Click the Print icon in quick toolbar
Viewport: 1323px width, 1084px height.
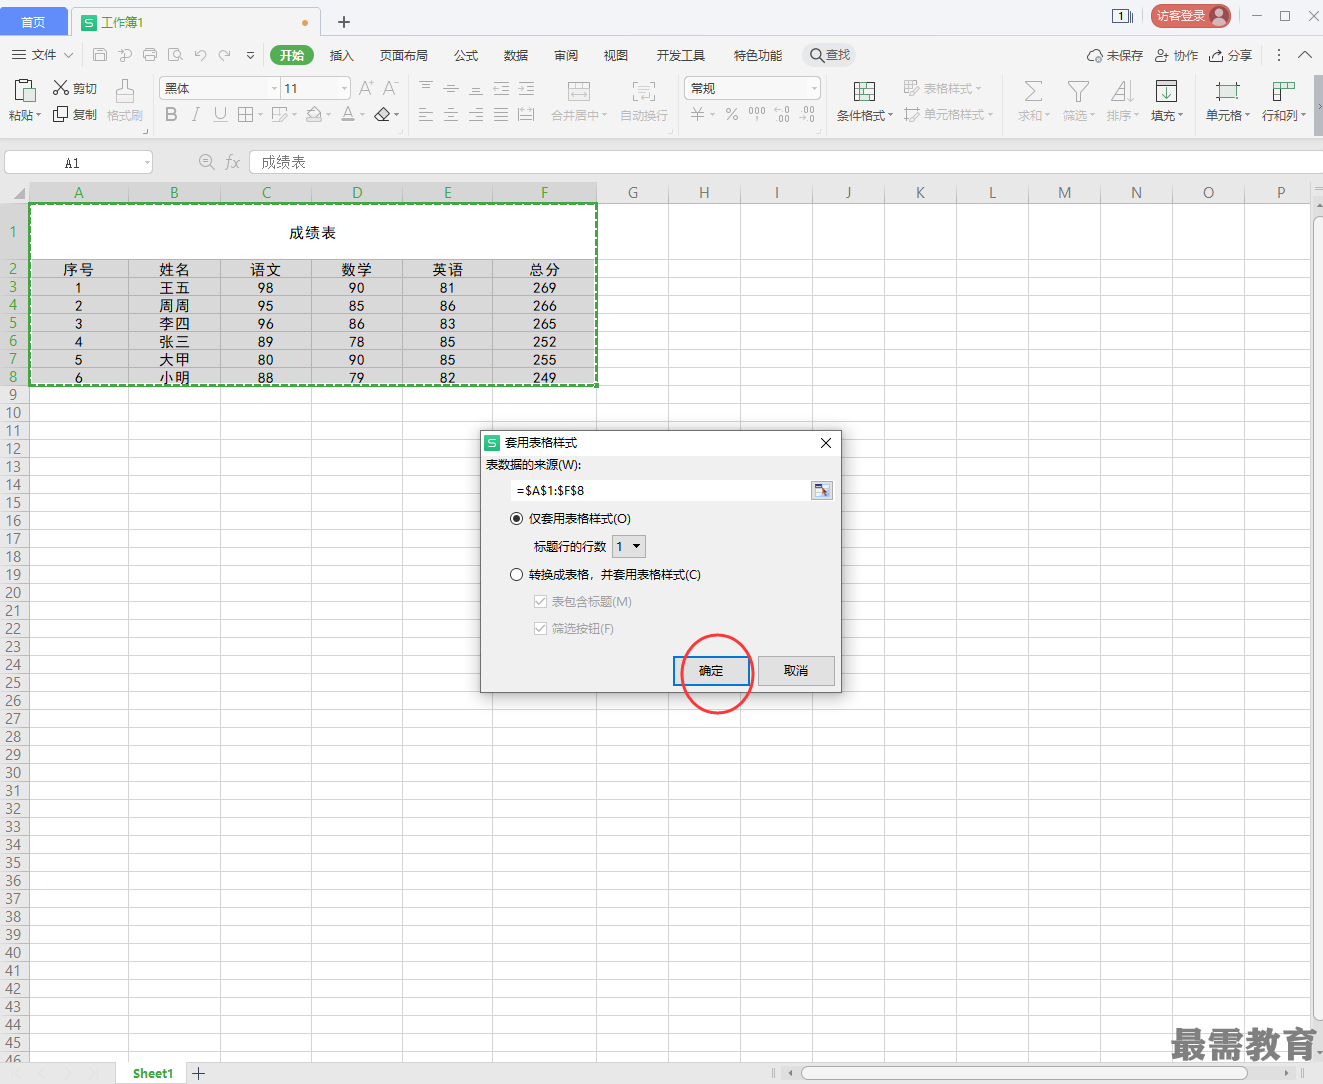click(150, 55)
